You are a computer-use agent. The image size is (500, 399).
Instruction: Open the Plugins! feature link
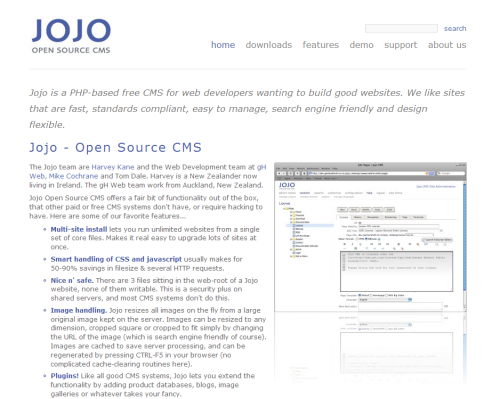pos(65,376)
